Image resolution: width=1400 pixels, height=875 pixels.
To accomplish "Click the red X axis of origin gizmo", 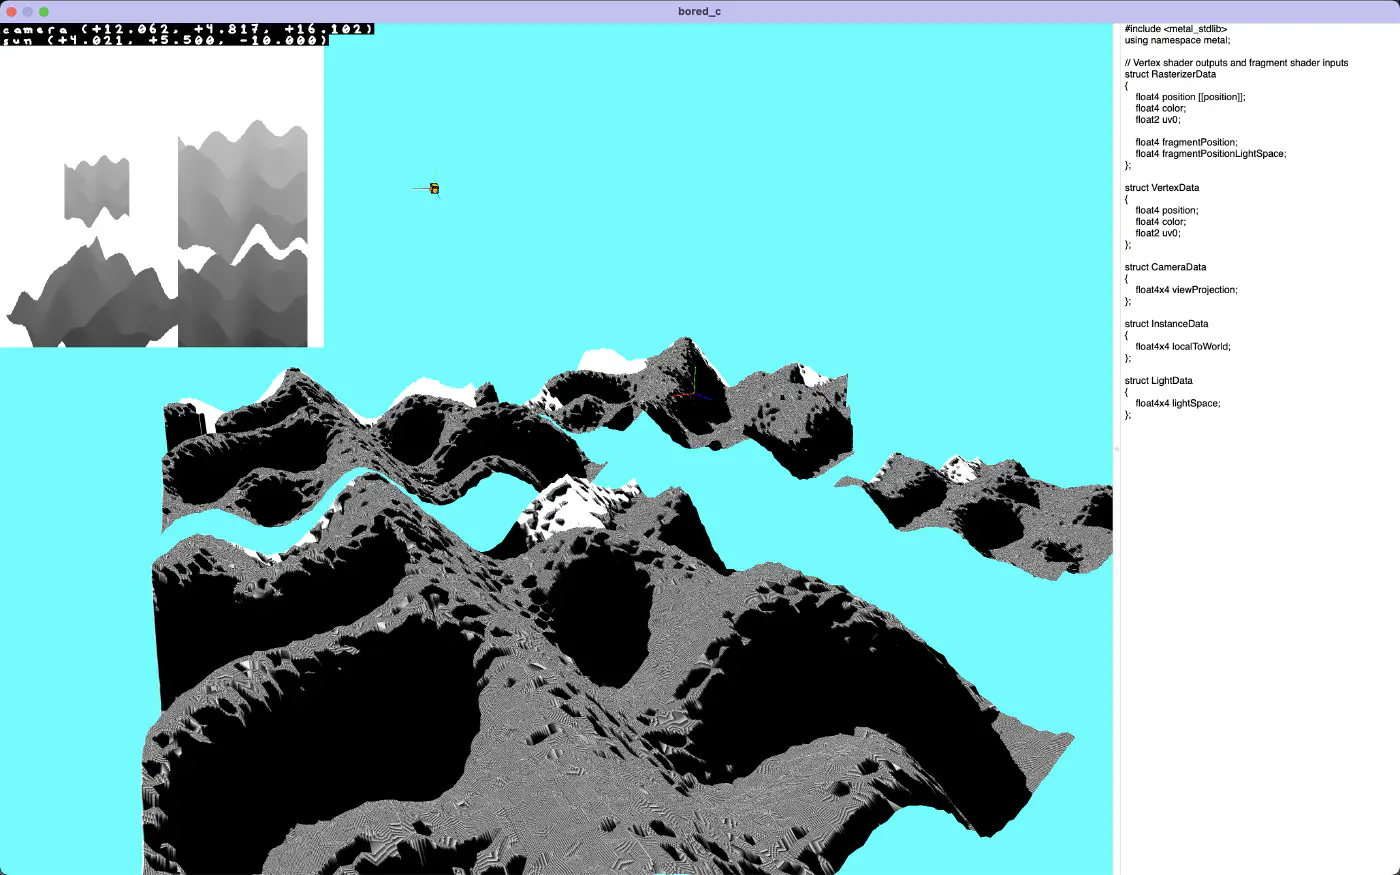I will point(679,394).
